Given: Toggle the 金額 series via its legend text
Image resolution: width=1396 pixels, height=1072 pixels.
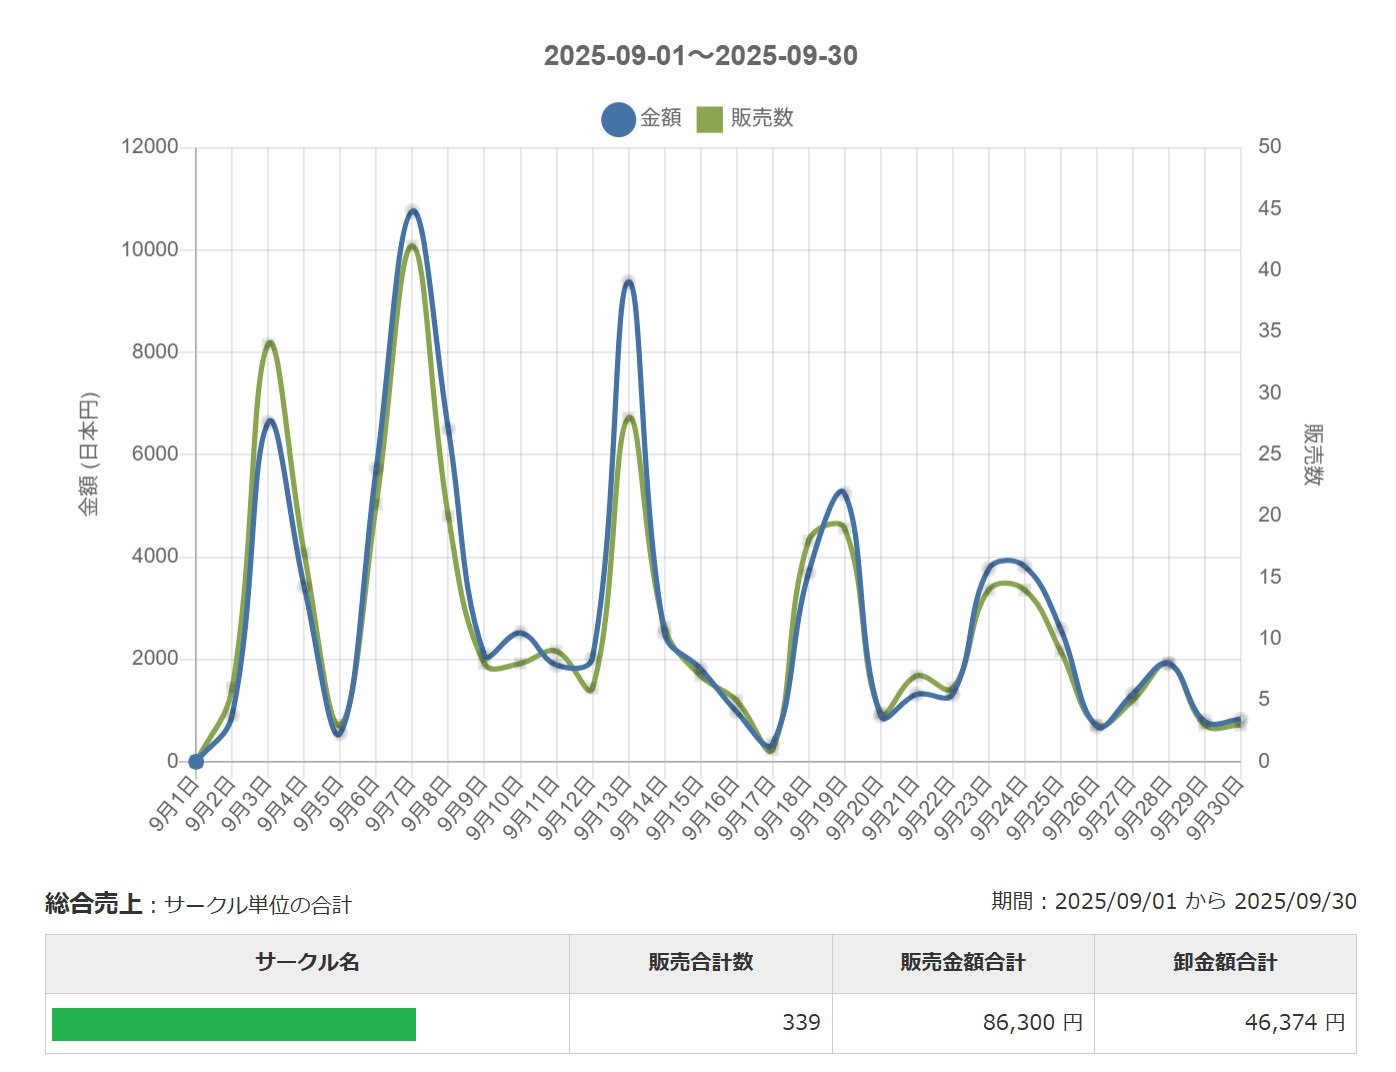Looking at the screenshot, I should click(661, 118).
